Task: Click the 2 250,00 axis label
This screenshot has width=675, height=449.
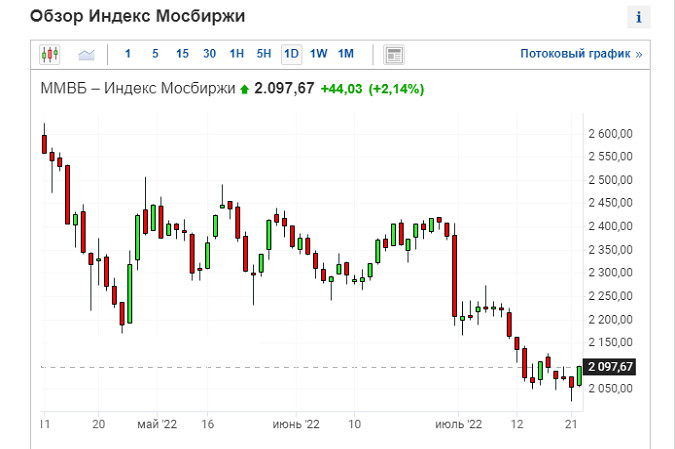Action: click(x=610, y=296)
